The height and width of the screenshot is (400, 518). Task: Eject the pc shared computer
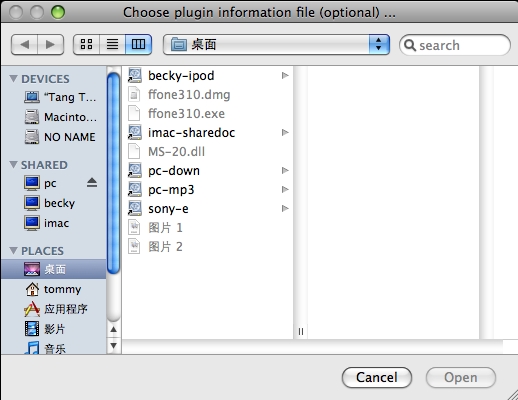(92, 183)
